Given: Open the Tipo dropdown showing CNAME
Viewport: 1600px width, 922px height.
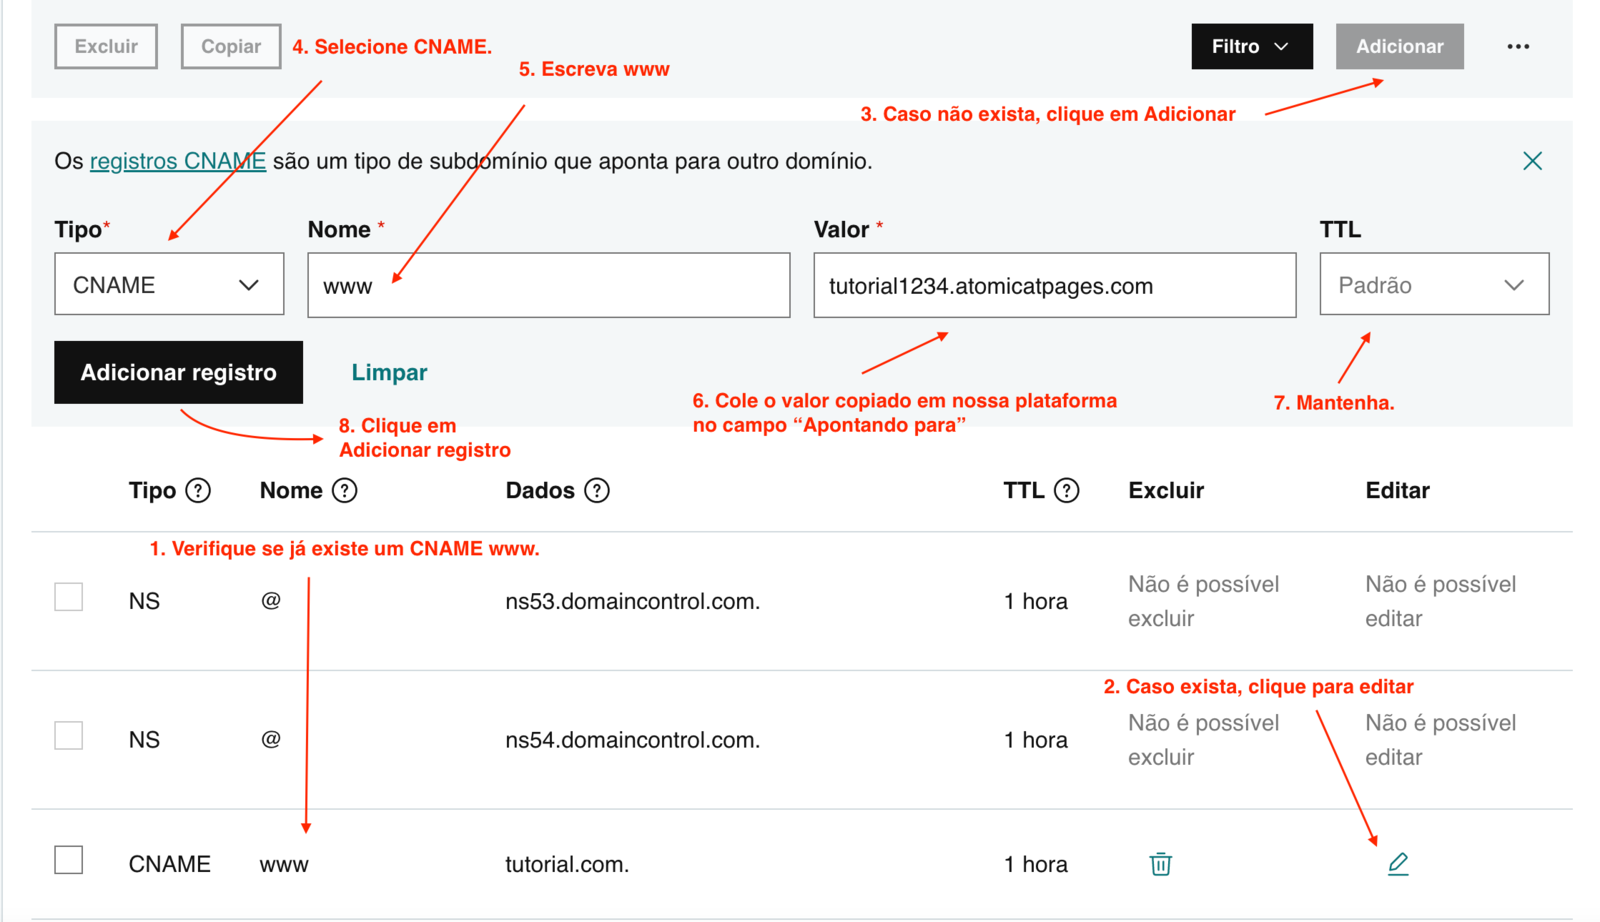Looking at the screenshot, I should [x=169, y=285].
